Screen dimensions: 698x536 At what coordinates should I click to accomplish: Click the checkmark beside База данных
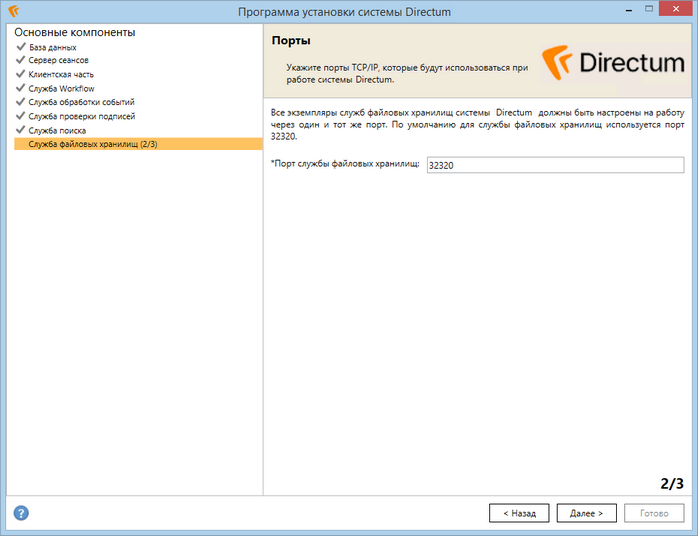coord(21,46)
